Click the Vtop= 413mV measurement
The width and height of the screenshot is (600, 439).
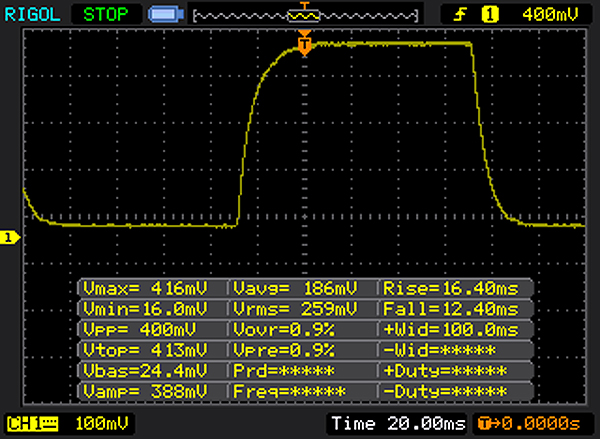click(x=145, y=350)
